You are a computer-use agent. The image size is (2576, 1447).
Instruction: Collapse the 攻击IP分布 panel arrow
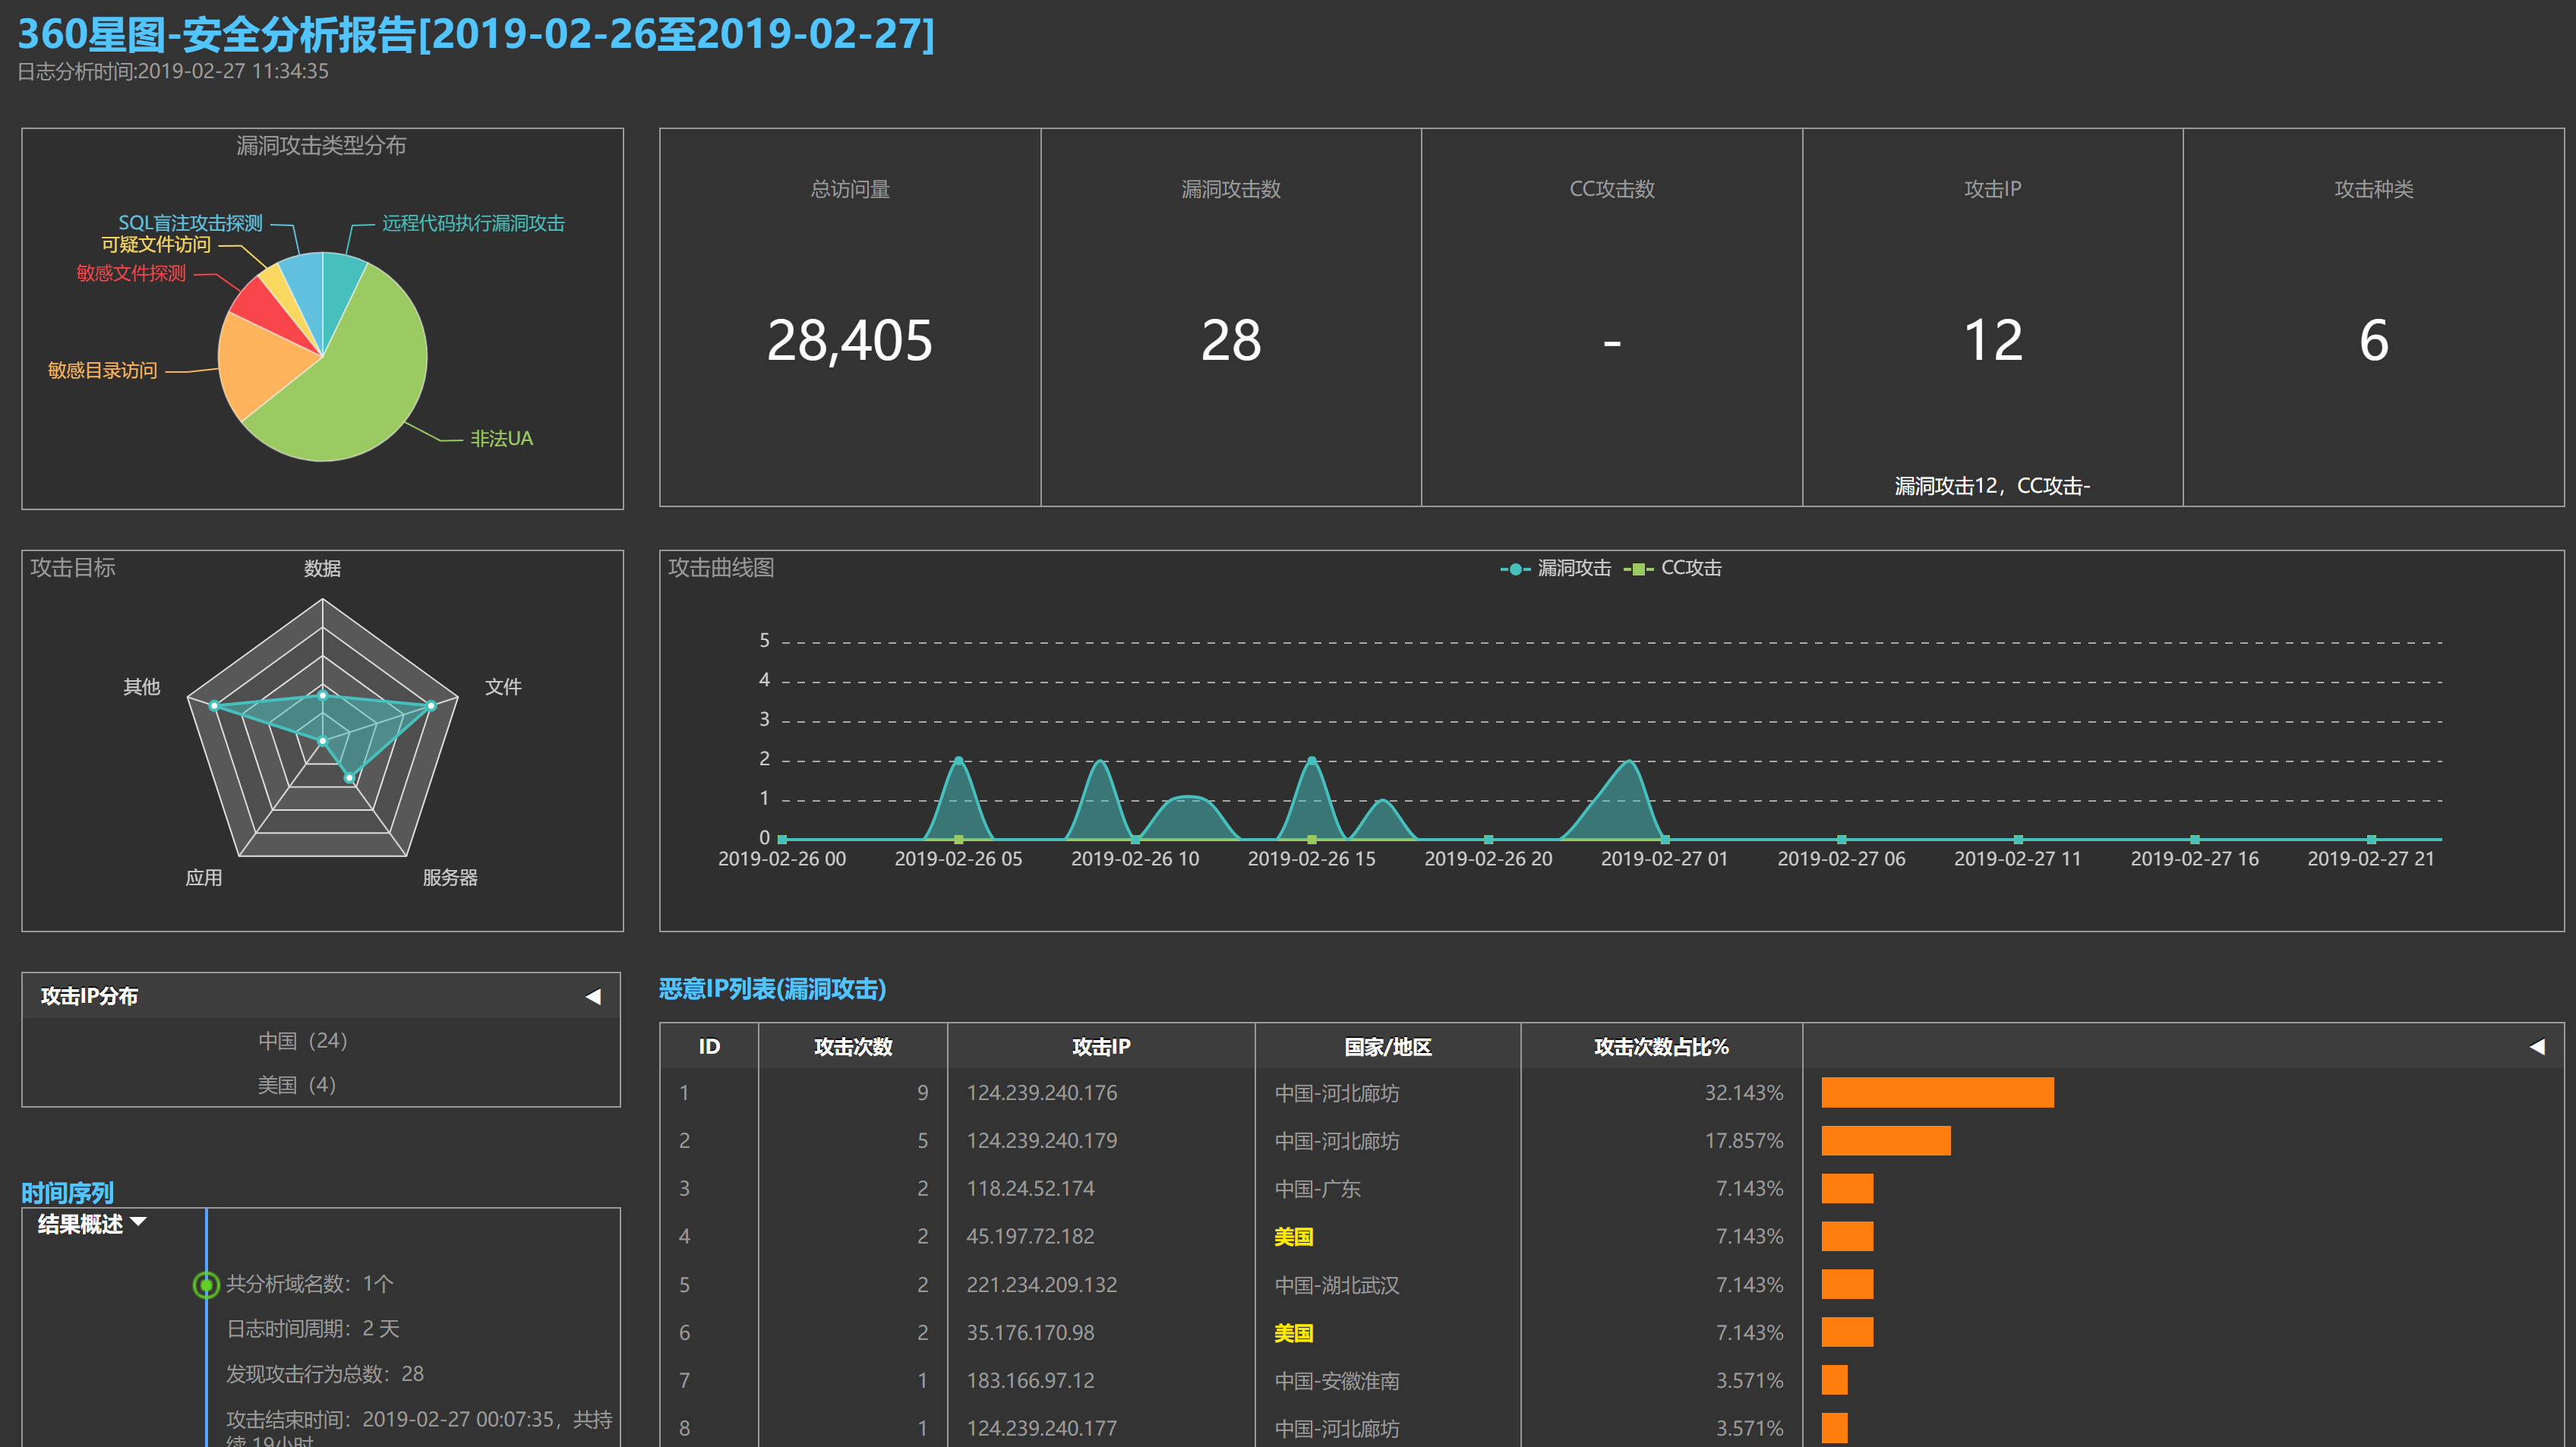pyautogui.click(x=593, y=996)
